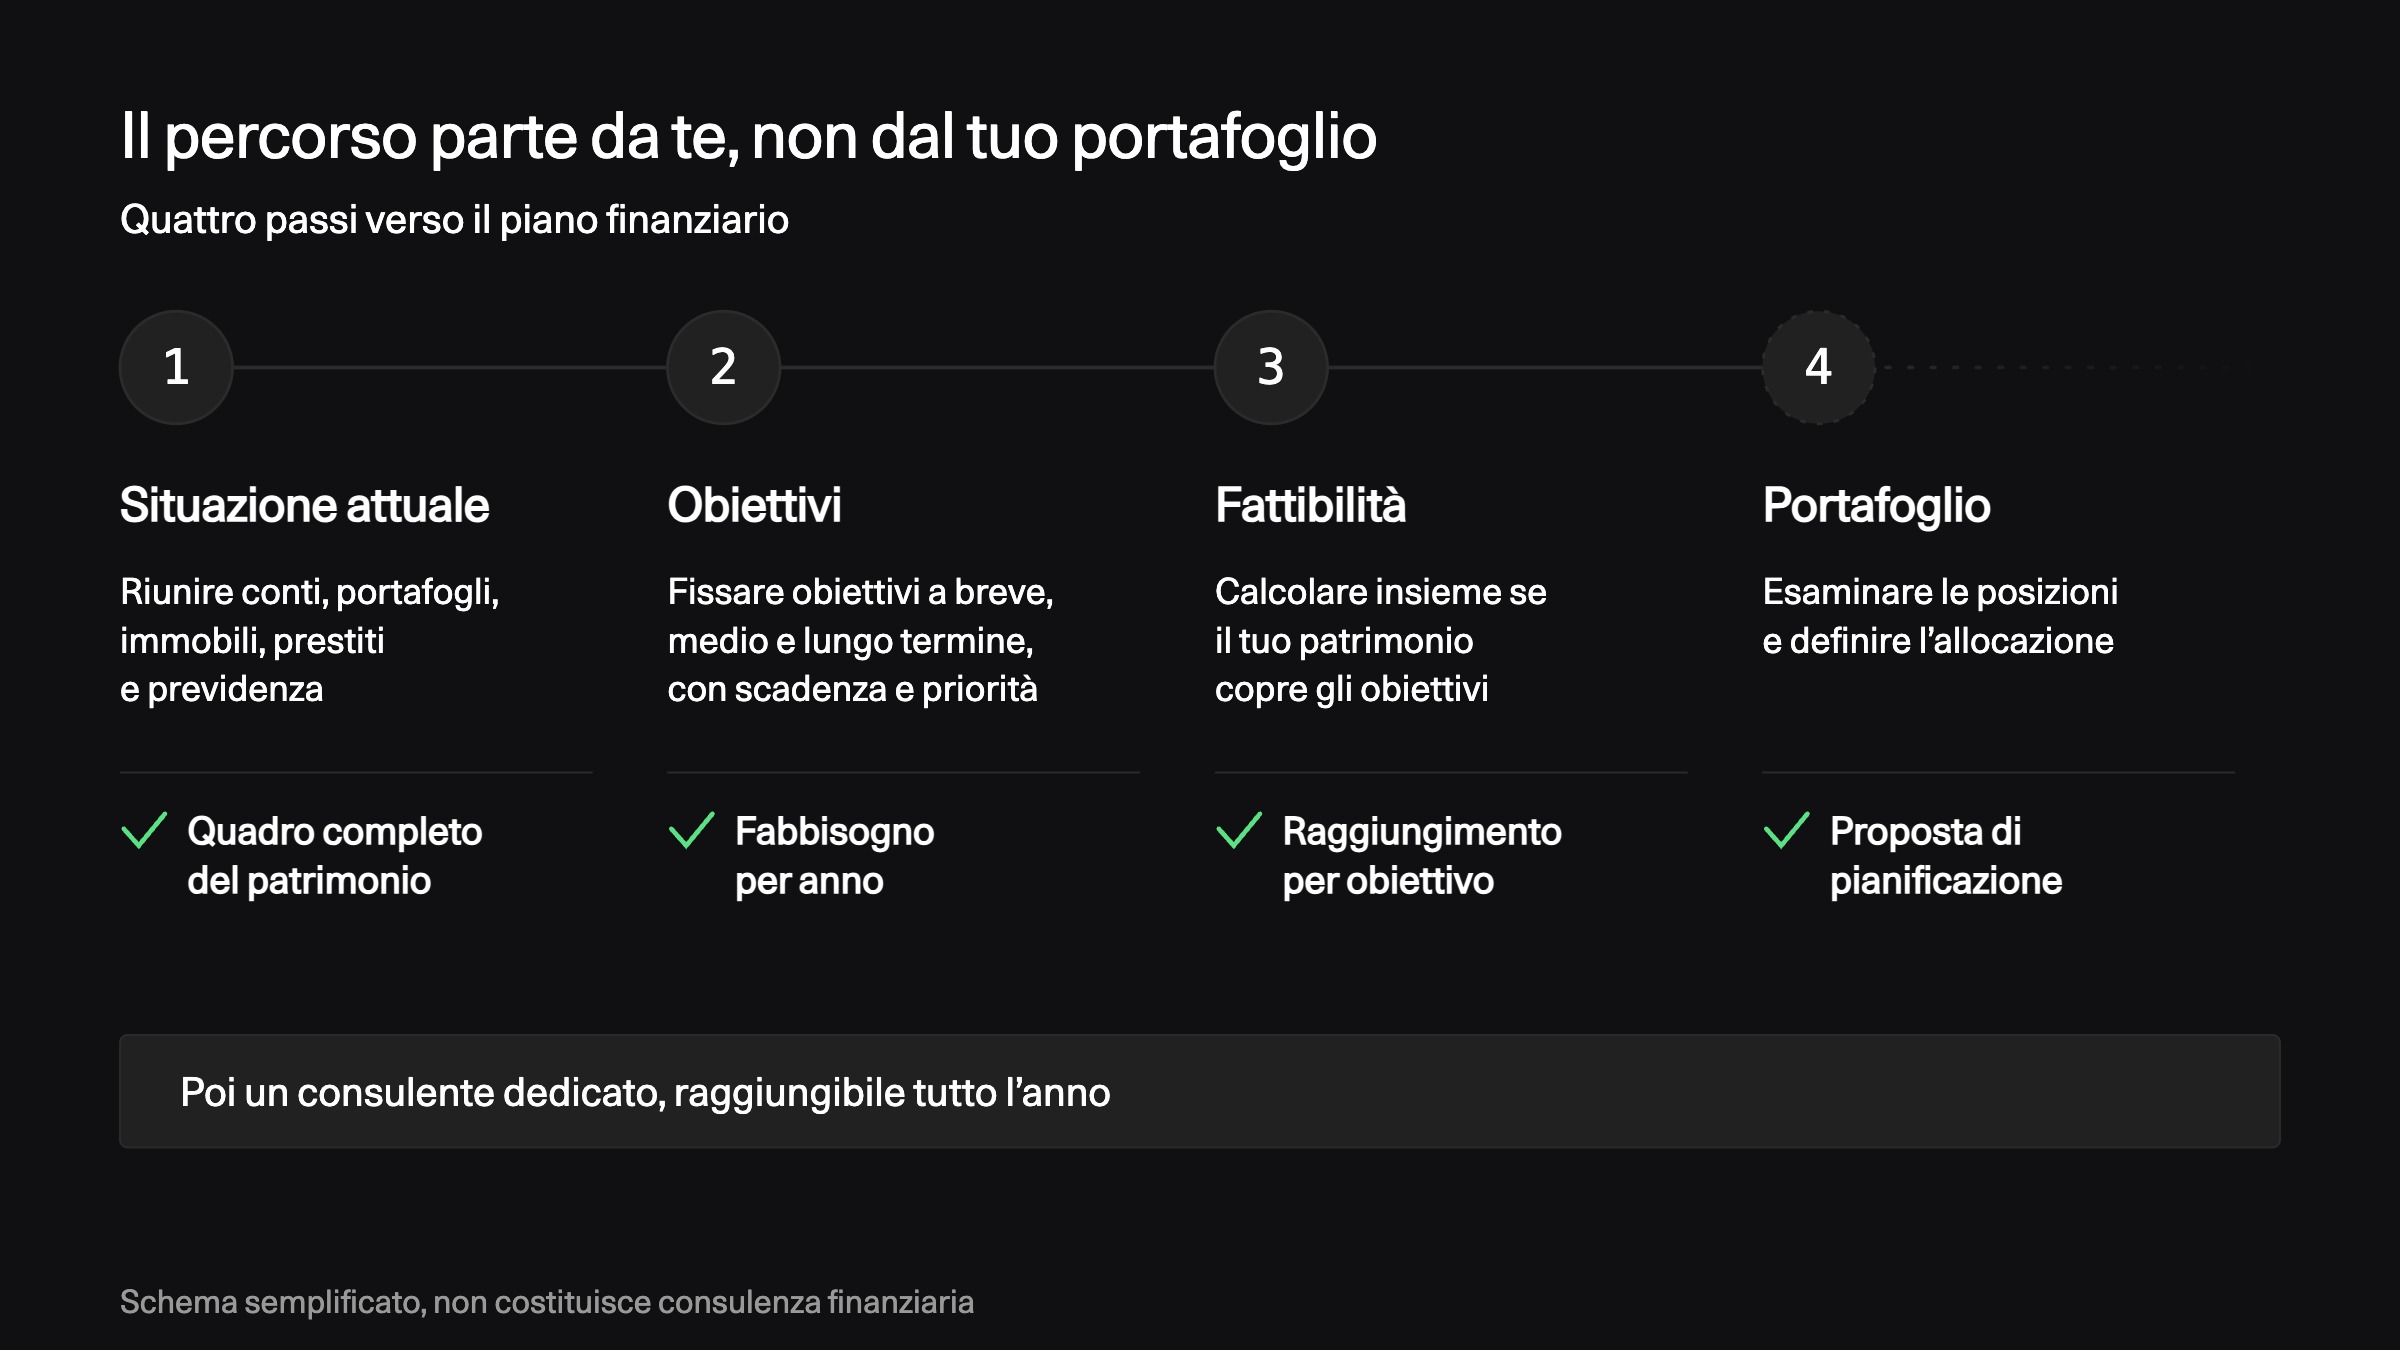Click the main title Il percorso parte da te
This screenshot has width=2400, height=1350.
(x=748, y=137)
